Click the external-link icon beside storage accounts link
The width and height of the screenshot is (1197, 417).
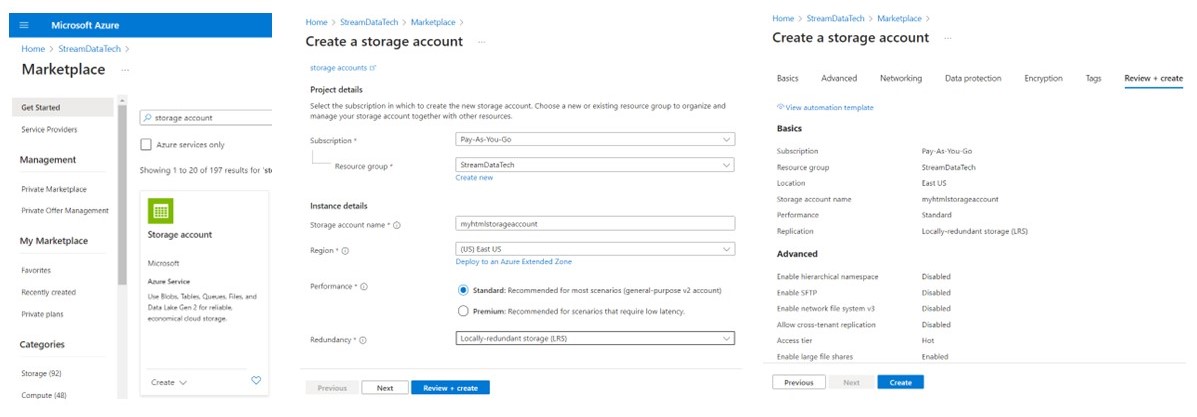click(x=373, y=68)
